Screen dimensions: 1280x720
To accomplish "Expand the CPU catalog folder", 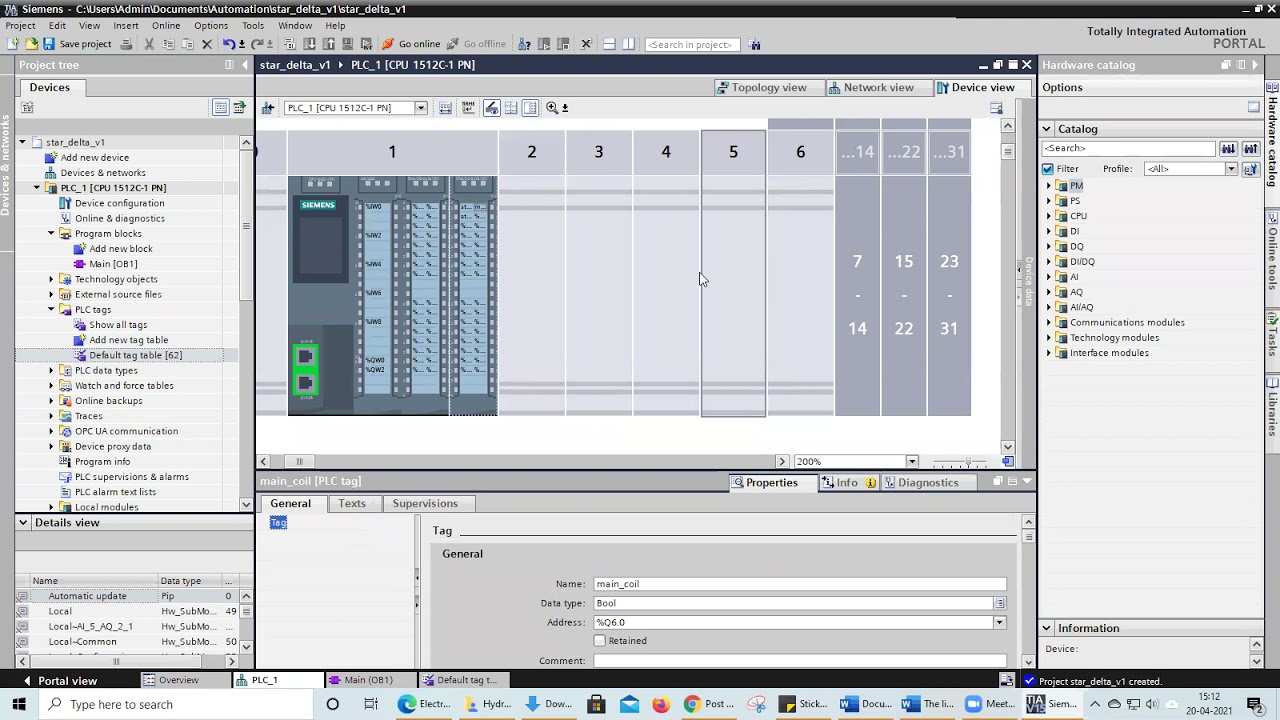I will click(x=1050, y=216).
